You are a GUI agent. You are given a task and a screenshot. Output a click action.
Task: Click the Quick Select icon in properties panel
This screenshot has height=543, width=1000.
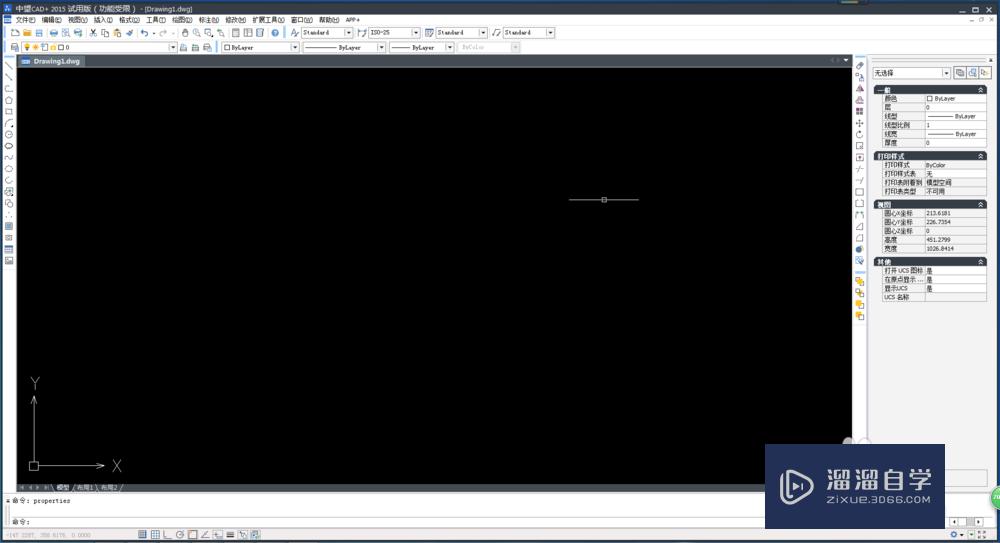point(985,73)
